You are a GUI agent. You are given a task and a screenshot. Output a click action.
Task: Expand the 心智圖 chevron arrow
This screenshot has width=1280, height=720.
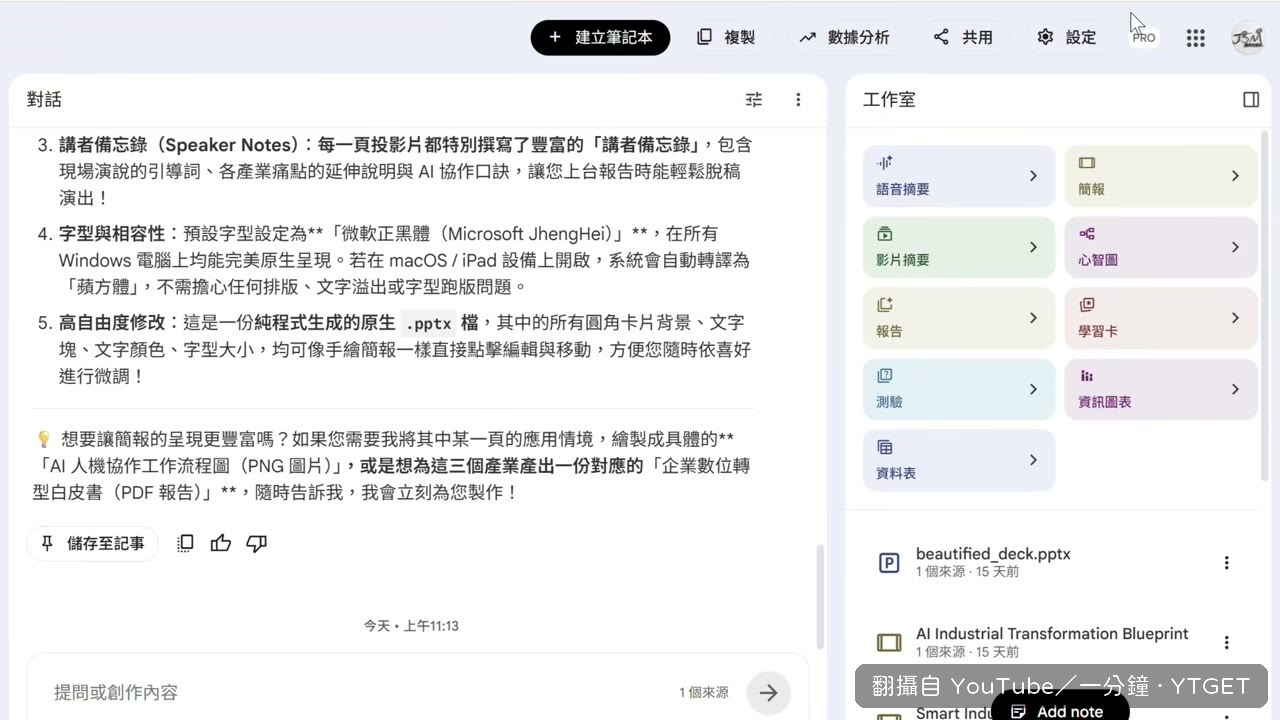[x=1235, y=247]
